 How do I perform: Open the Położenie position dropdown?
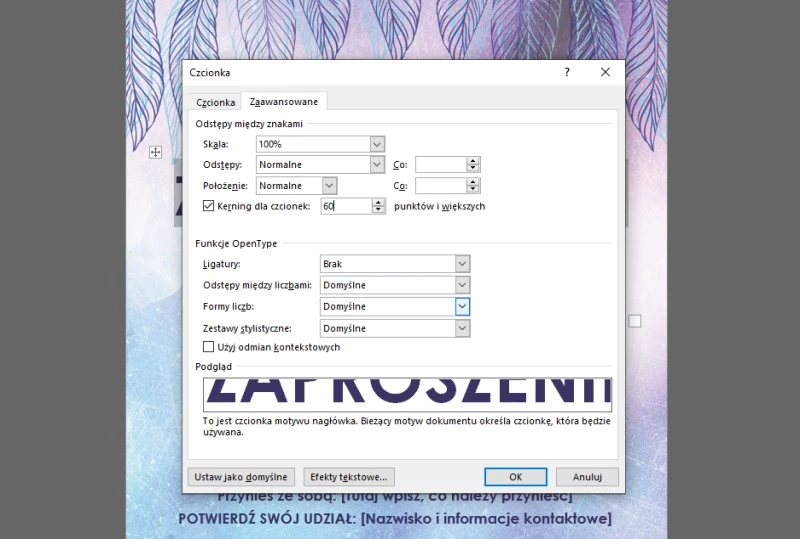tap(330, 185)
